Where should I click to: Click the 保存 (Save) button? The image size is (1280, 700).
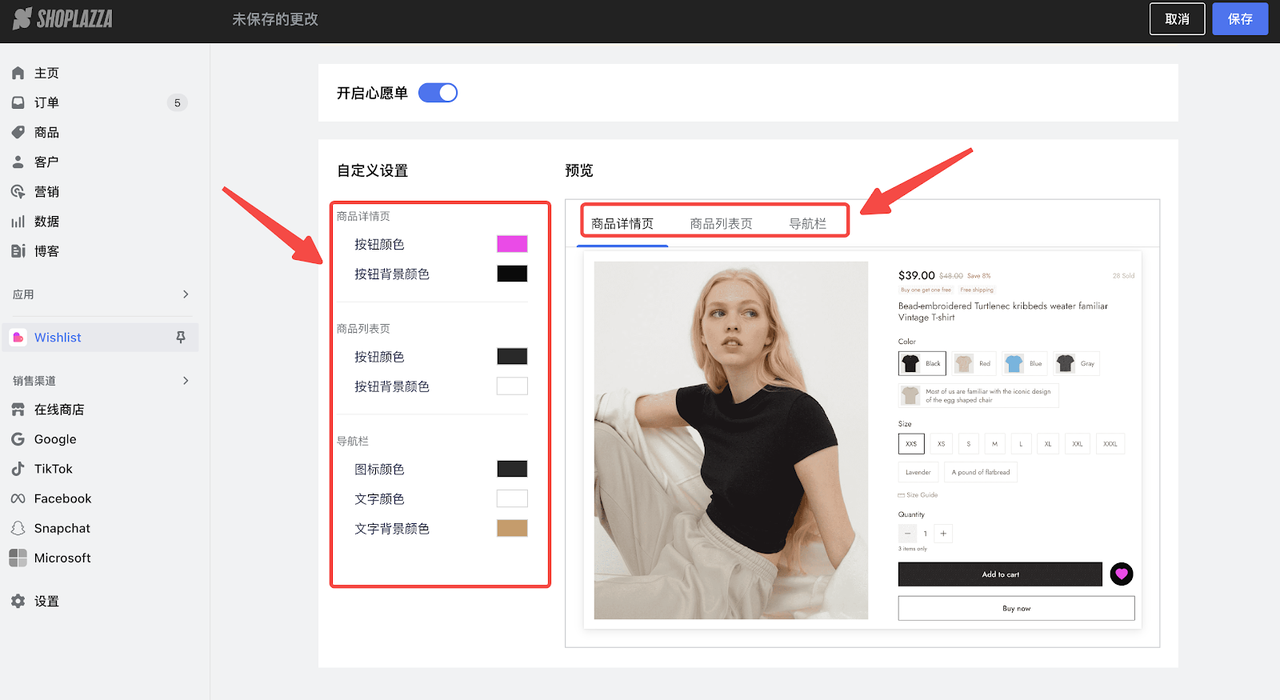pyautogui.click(x=1239, y=19)
